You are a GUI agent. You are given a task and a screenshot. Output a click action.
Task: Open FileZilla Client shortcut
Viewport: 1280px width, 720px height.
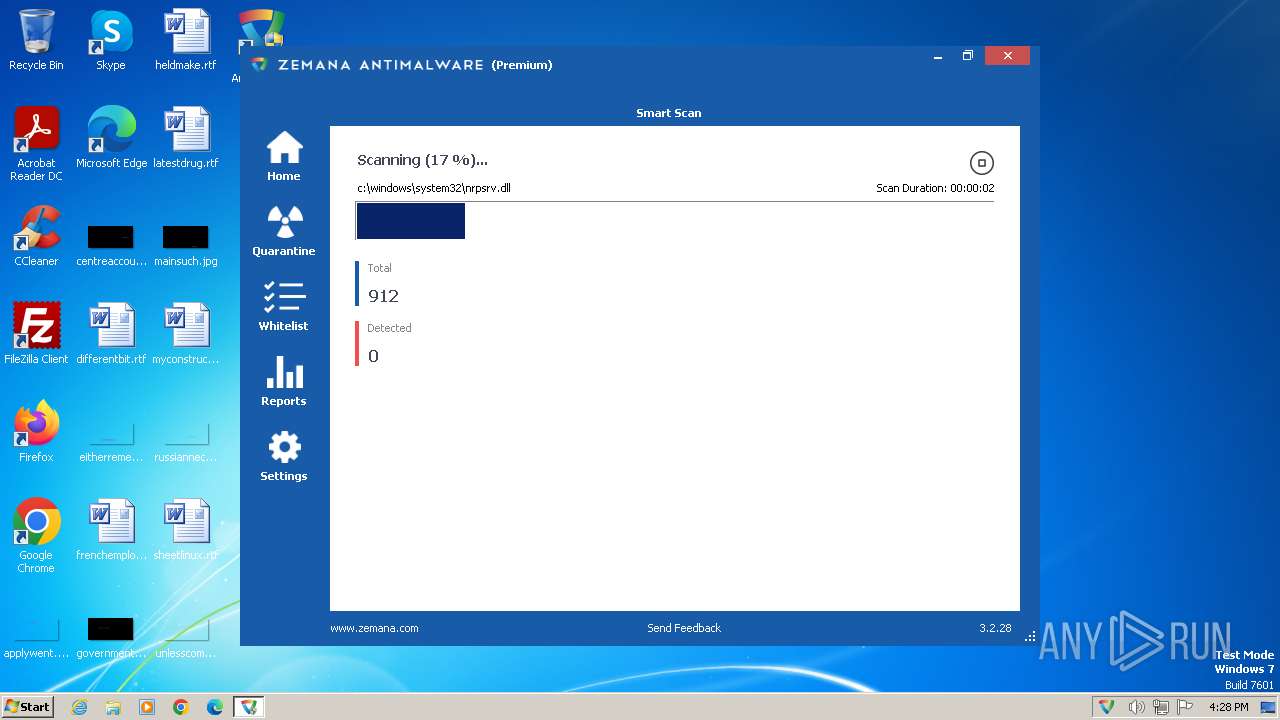[36, 334]
